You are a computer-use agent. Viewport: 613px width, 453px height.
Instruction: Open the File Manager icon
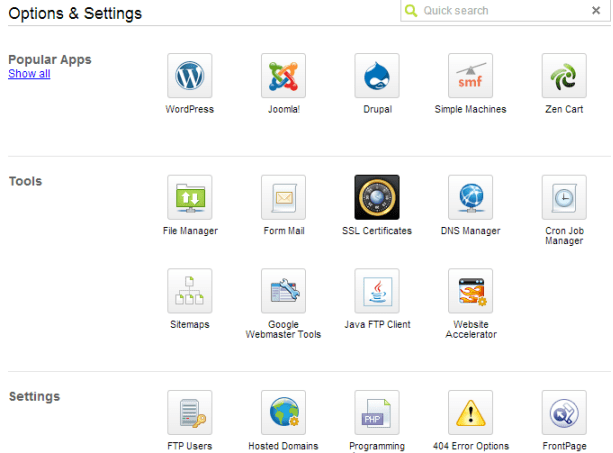tap(190, 197)
